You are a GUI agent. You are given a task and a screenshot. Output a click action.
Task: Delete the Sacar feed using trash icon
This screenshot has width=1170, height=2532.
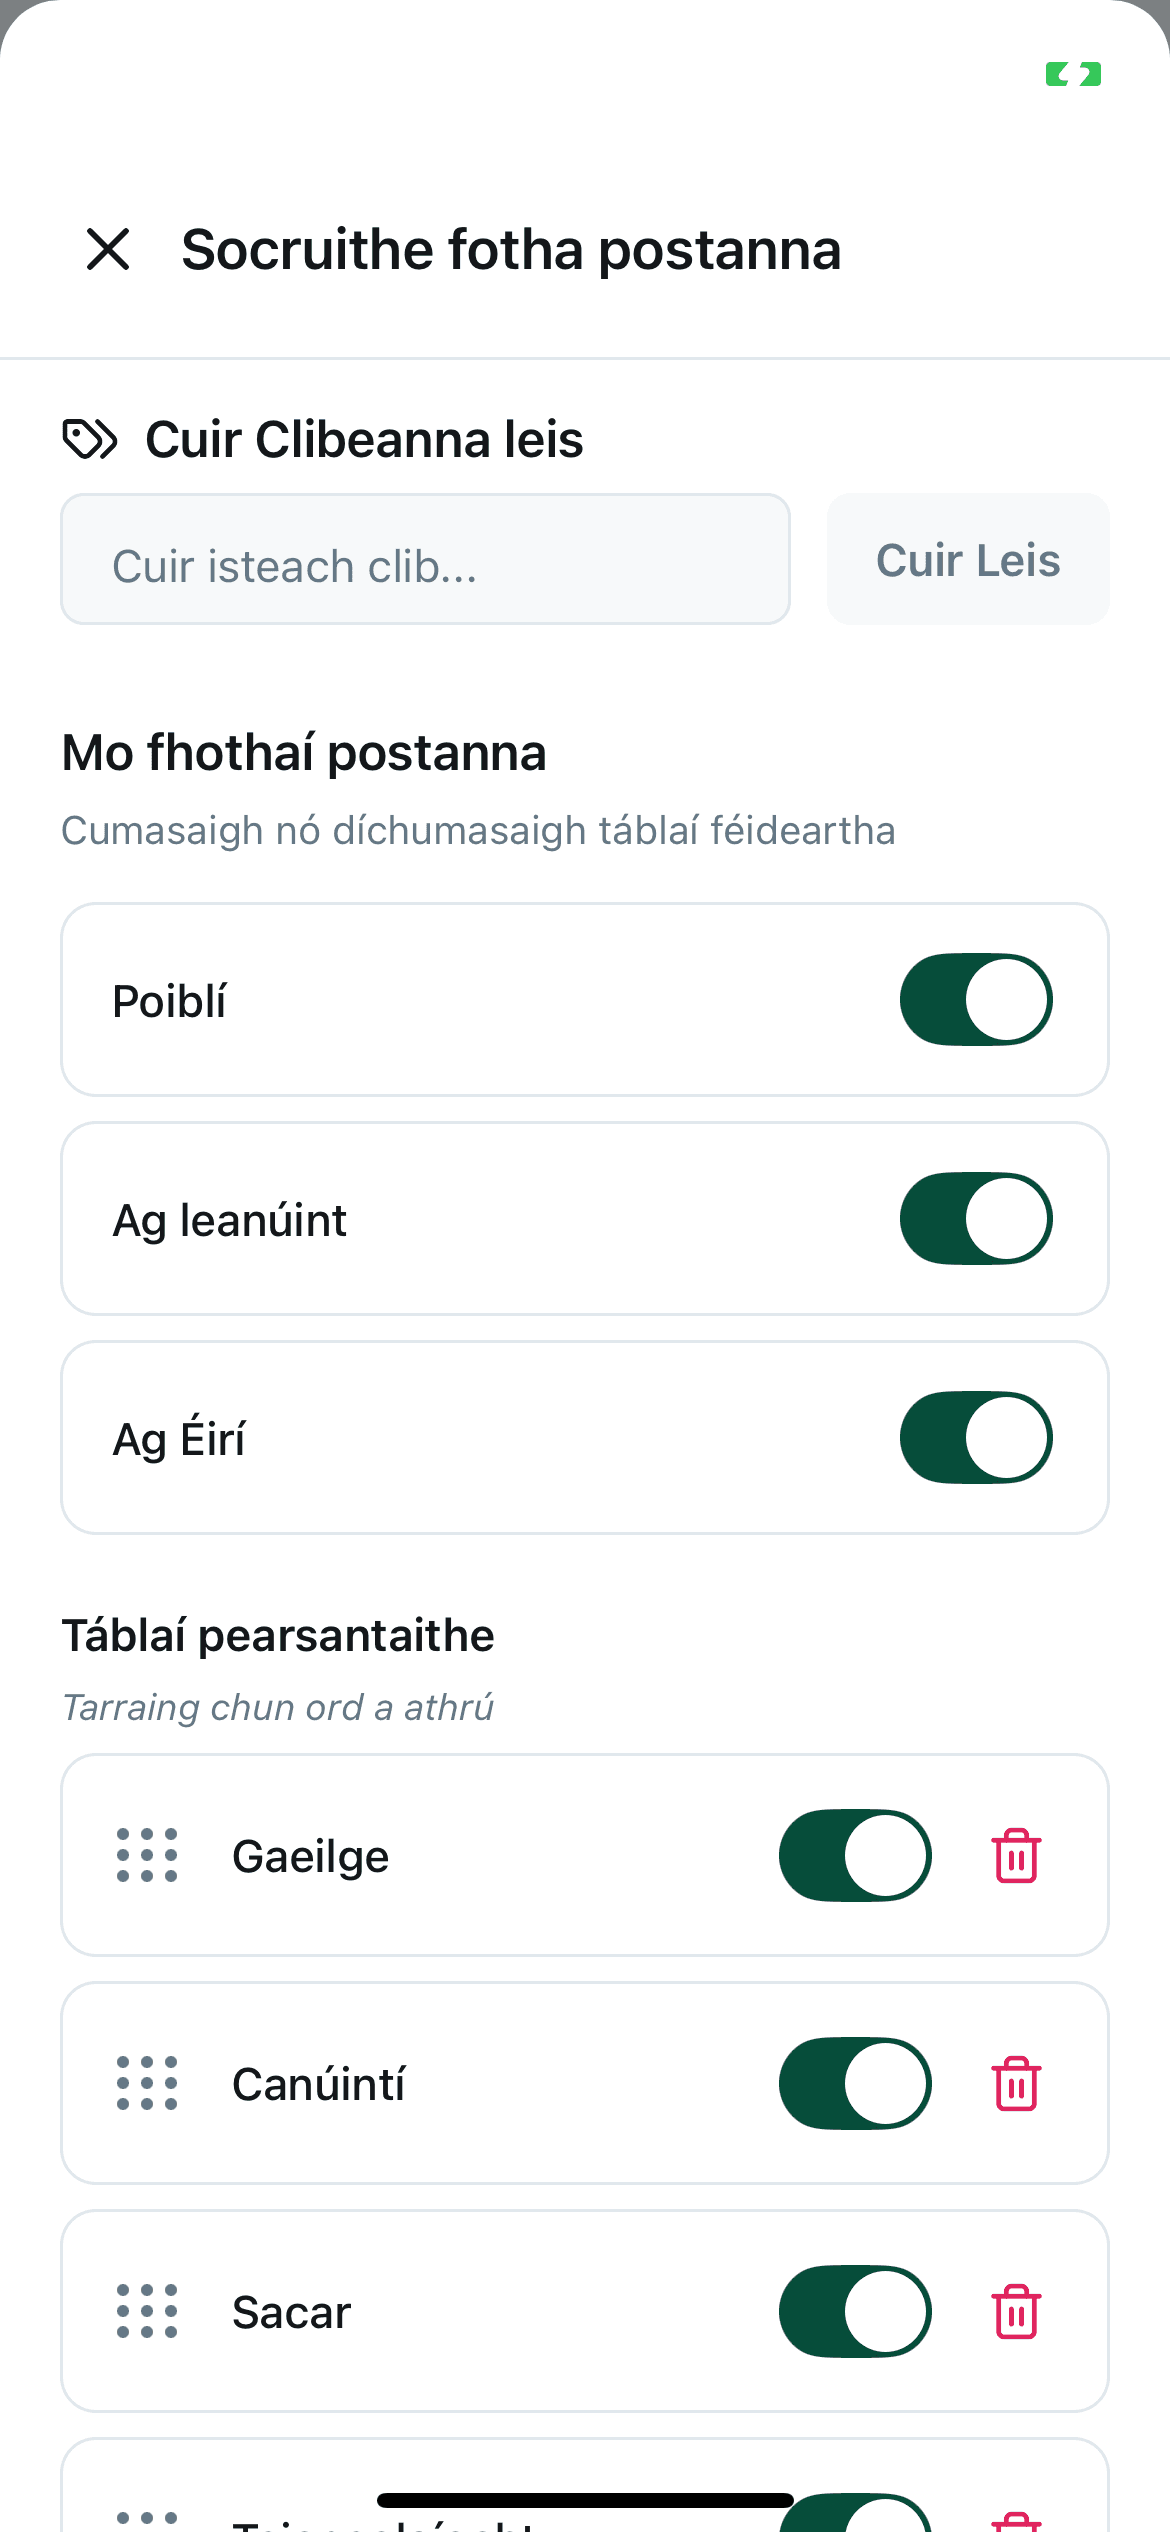point(1016,2312)
